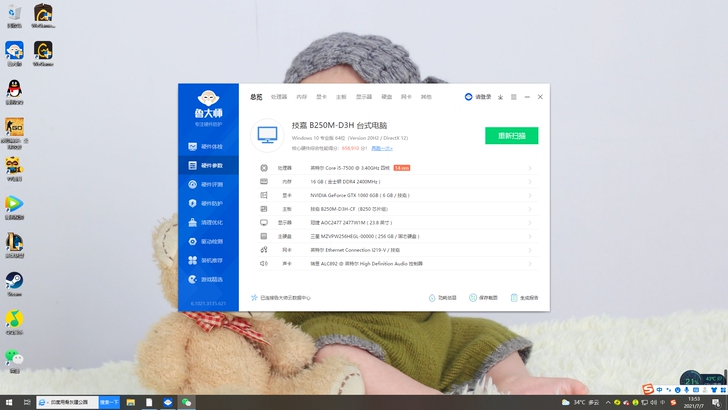
Task: Open 装机推荐 in the sidebar
Action: click(x=208, y=260)
